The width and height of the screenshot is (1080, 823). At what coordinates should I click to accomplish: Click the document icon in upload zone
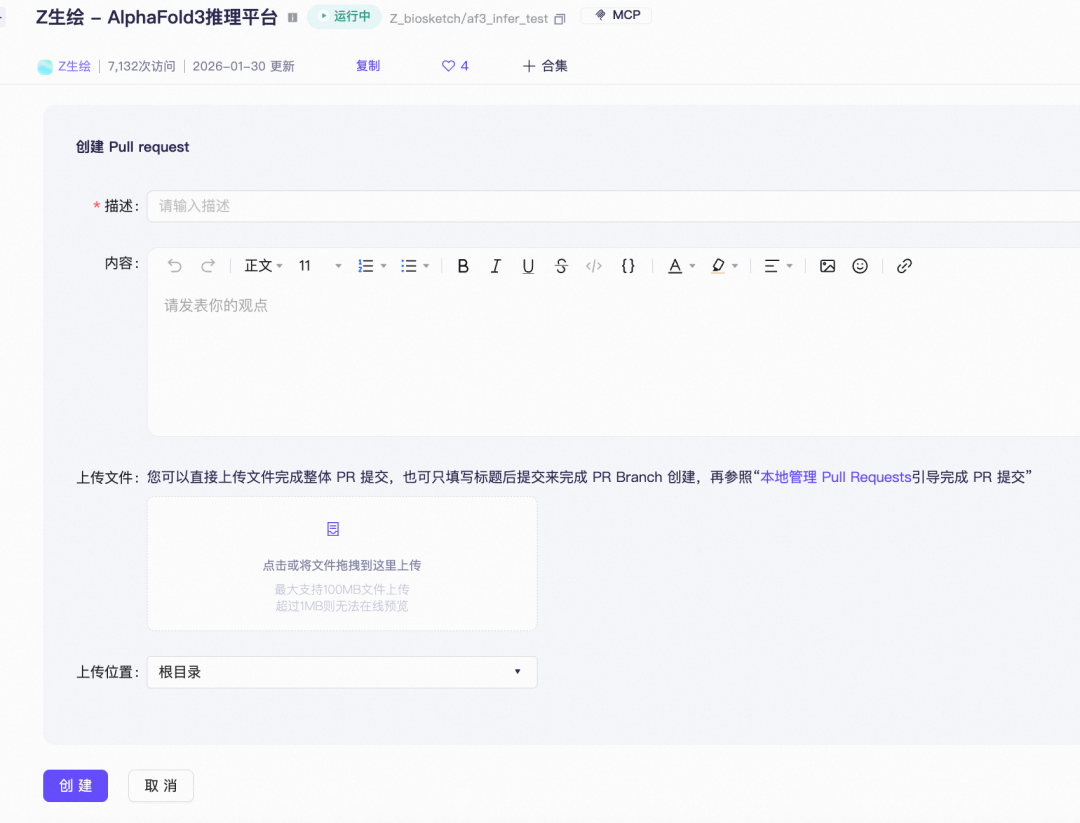(333, 529)
